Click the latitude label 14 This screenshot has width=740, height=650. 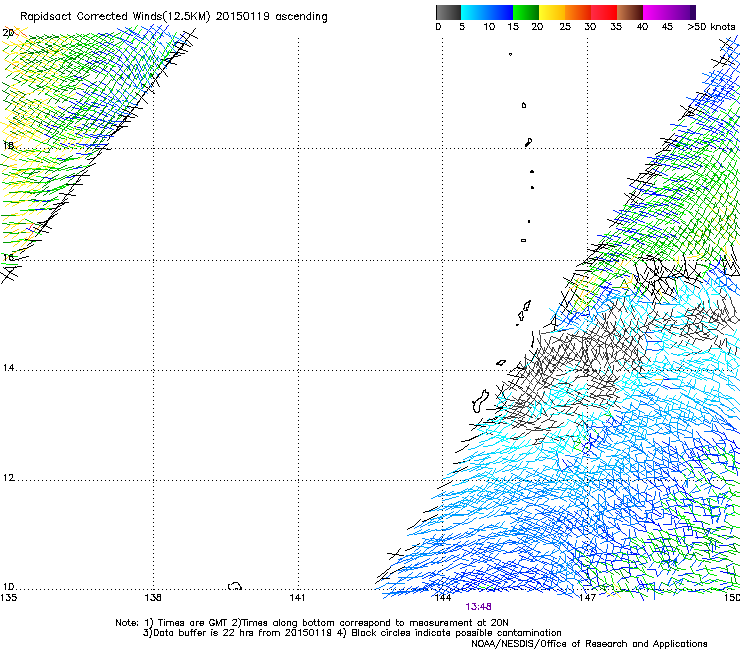8,368
